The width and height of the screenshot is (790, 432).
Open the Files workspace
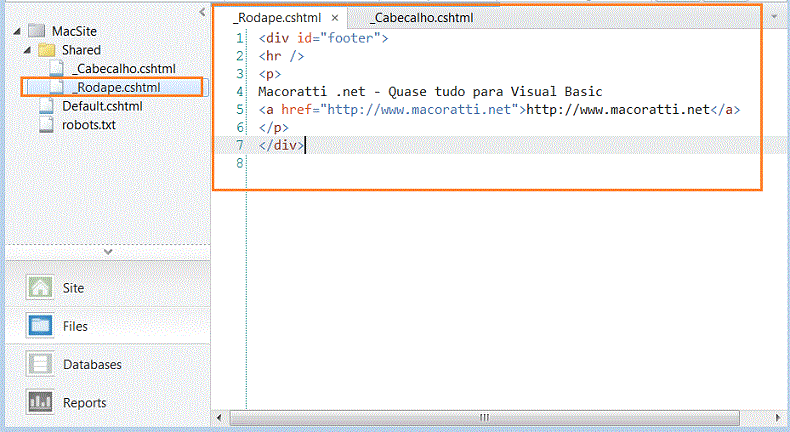(x=107, y=326)
